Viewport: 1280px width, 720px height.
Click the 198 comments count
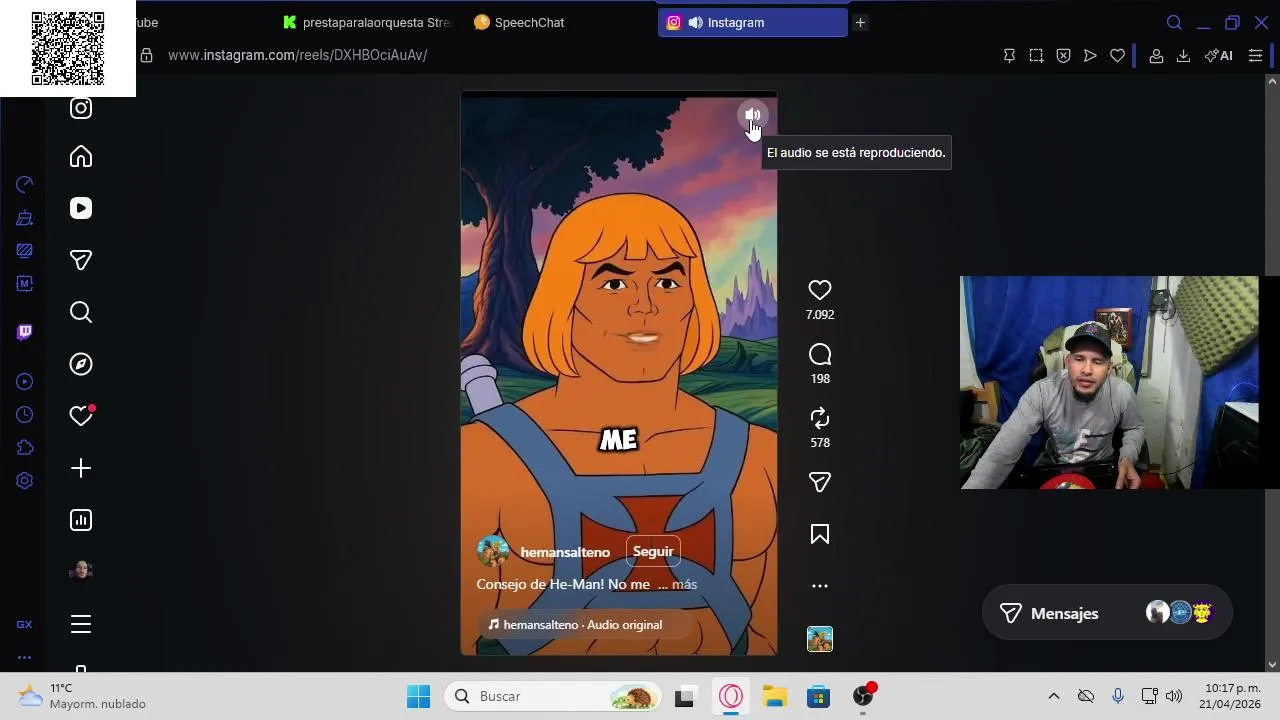(x=820, y=379)
